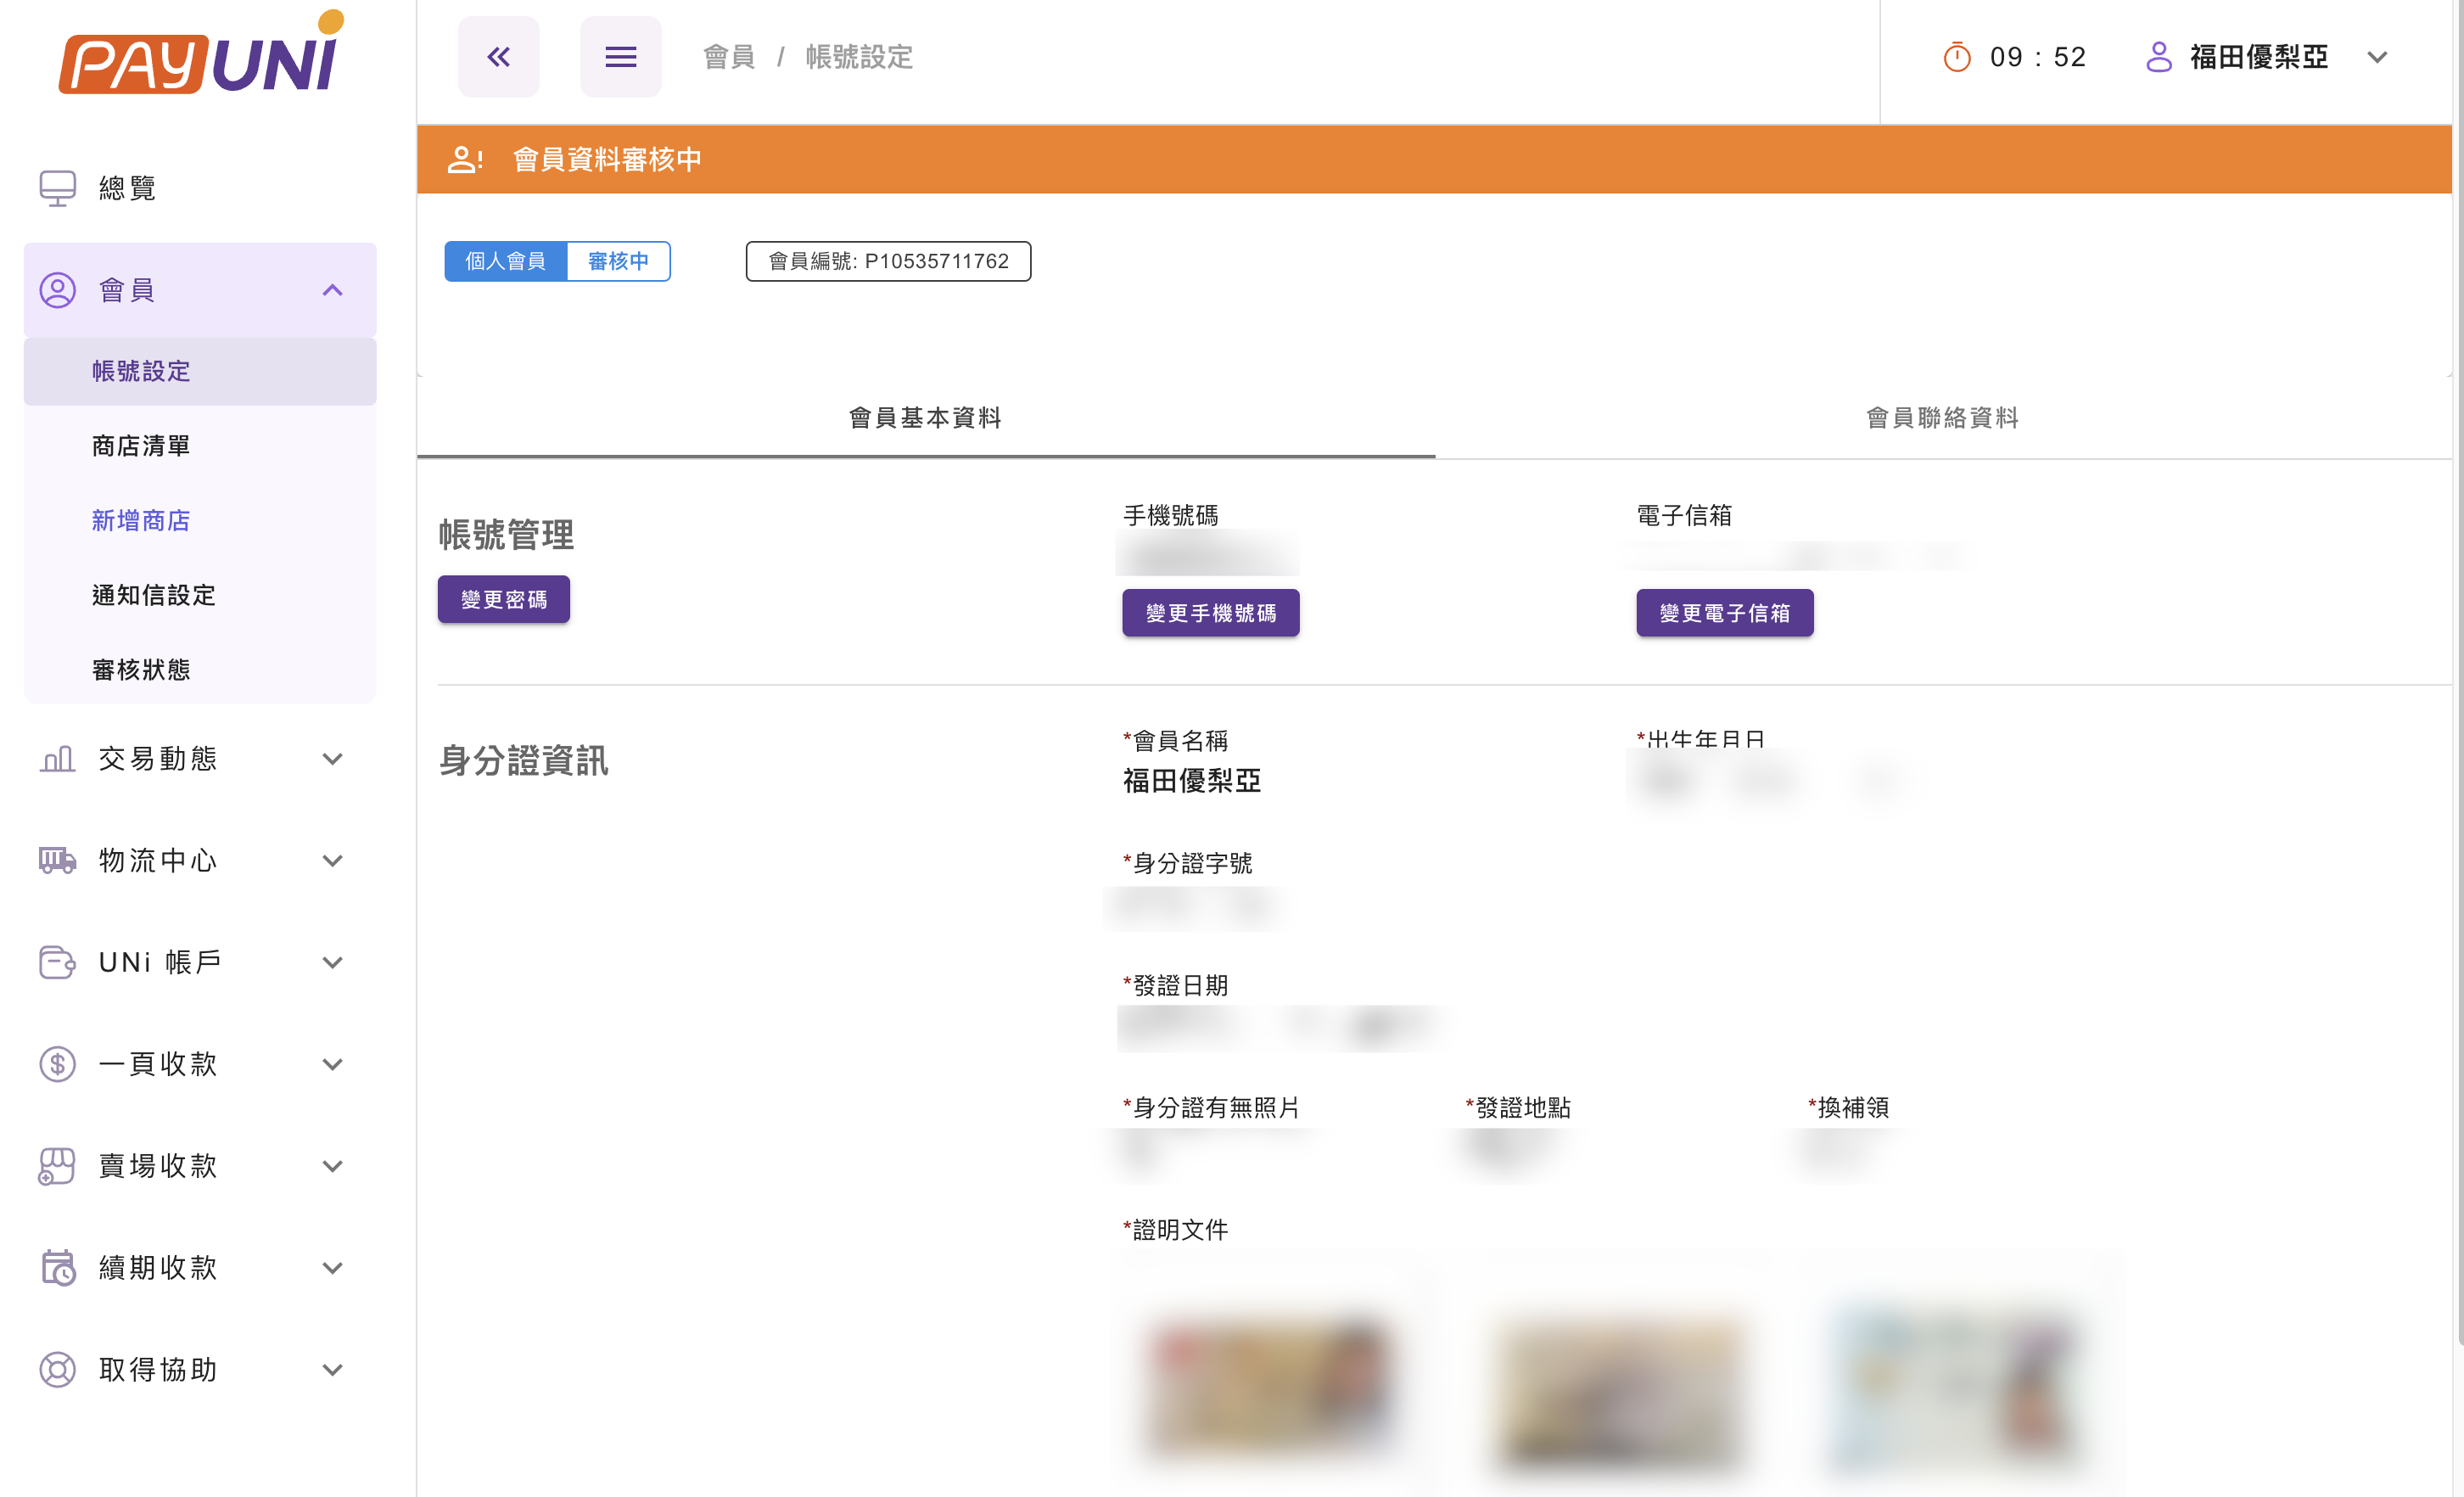Click the 總覽 monitor icon
Screen dimensions: 2464x1497
[x=57, y=188]
